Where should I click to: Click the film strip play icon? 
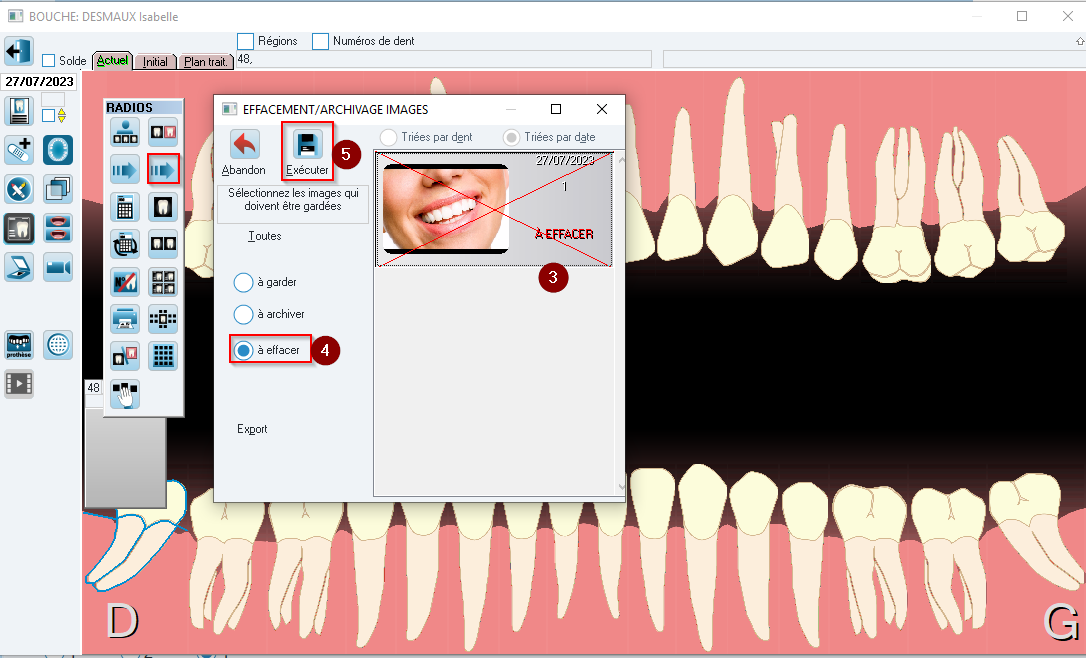click(x=19, y=384)
